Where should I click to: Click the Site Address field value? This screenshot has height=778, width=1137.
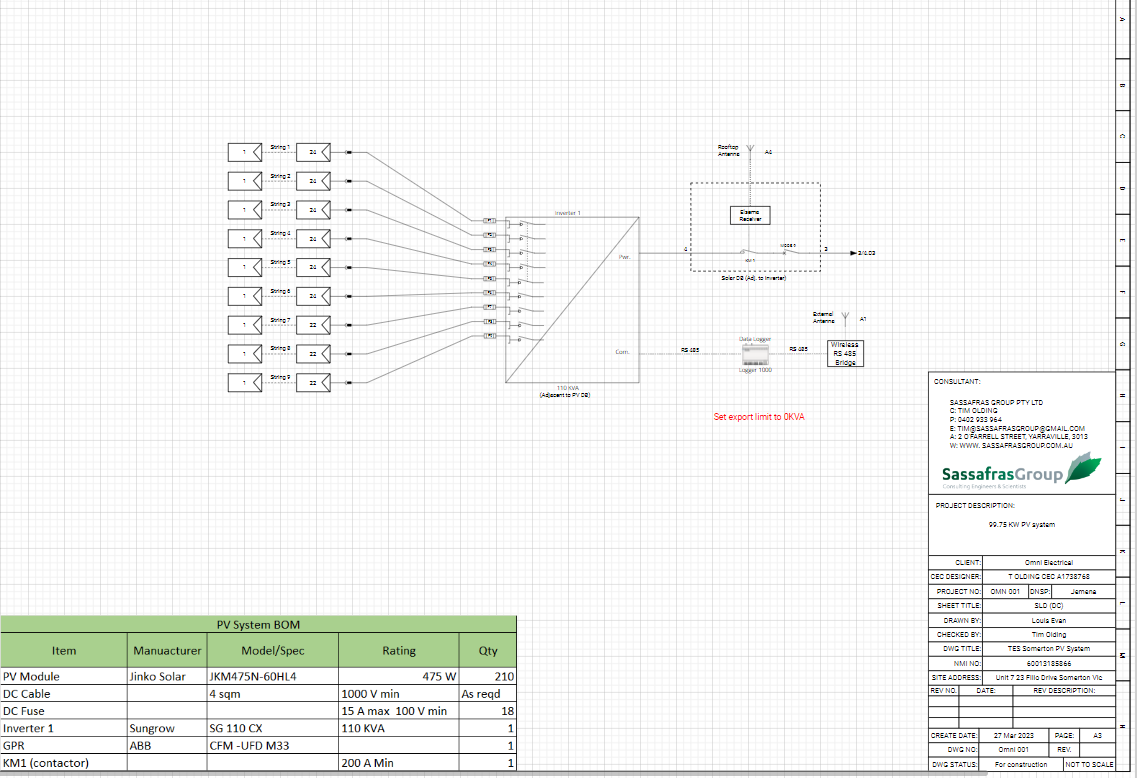[x=1046, y=677]
